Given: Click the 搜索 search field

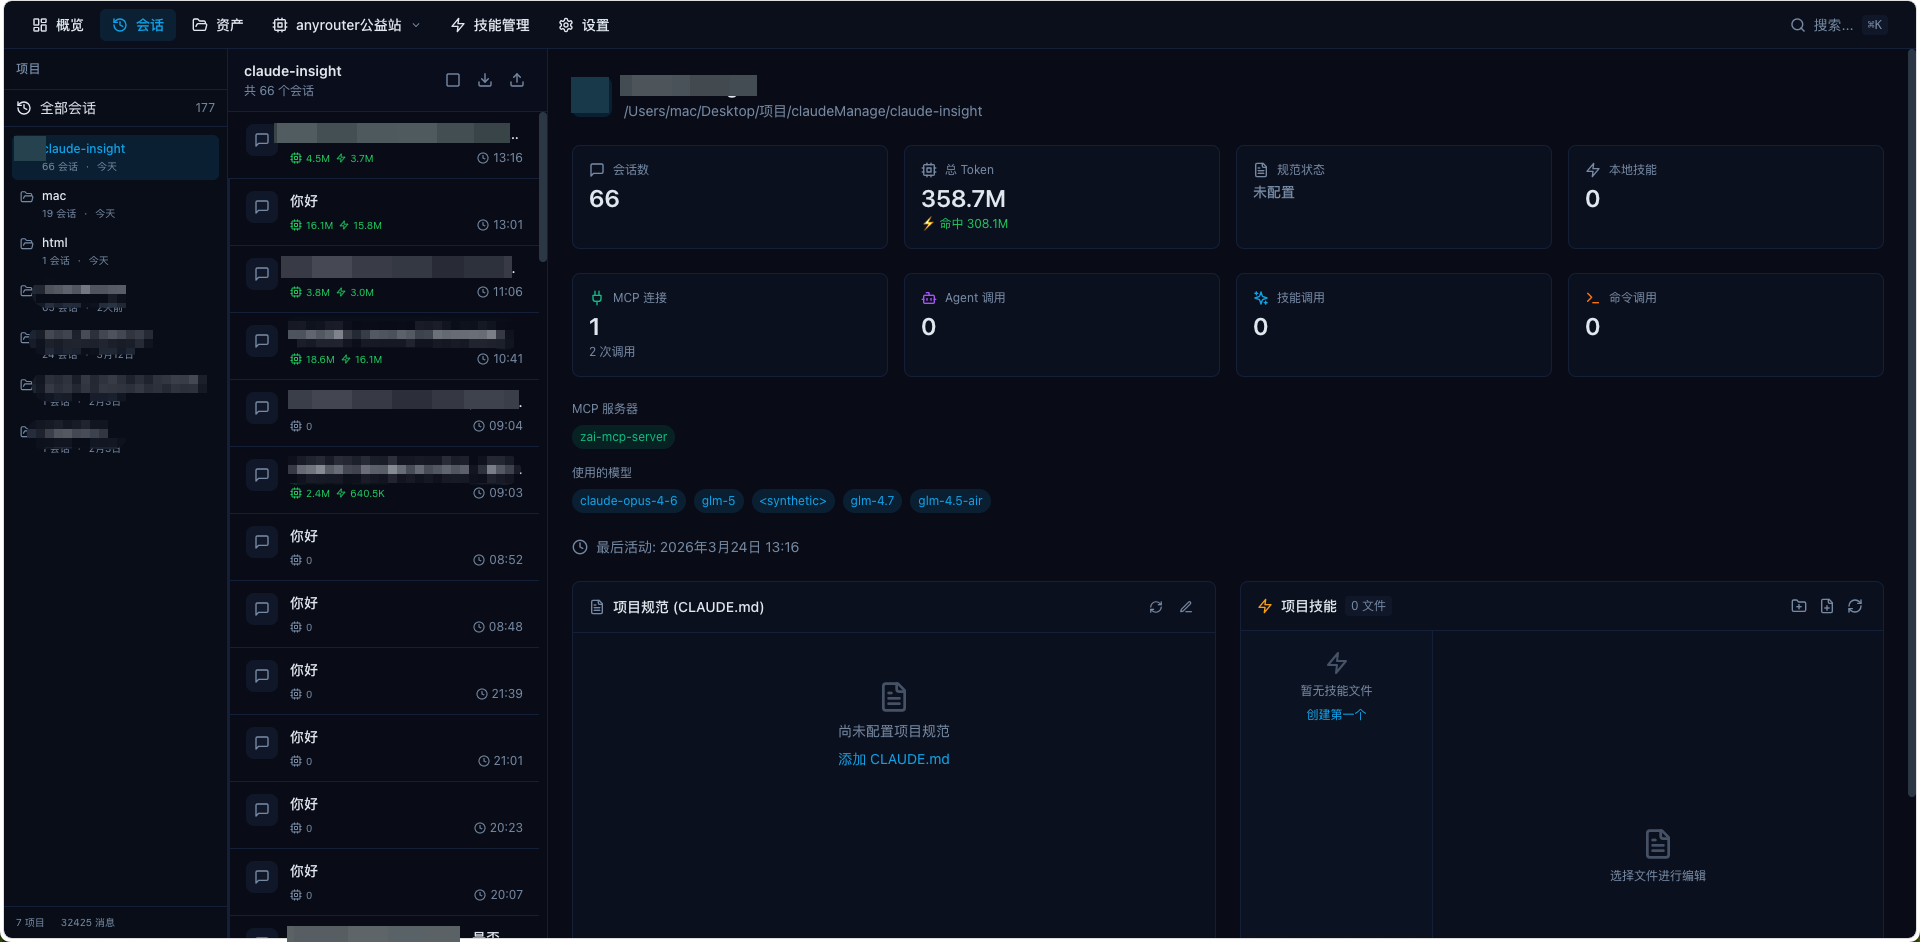Looking at the screenshot, I should [x=1838, y=25].
